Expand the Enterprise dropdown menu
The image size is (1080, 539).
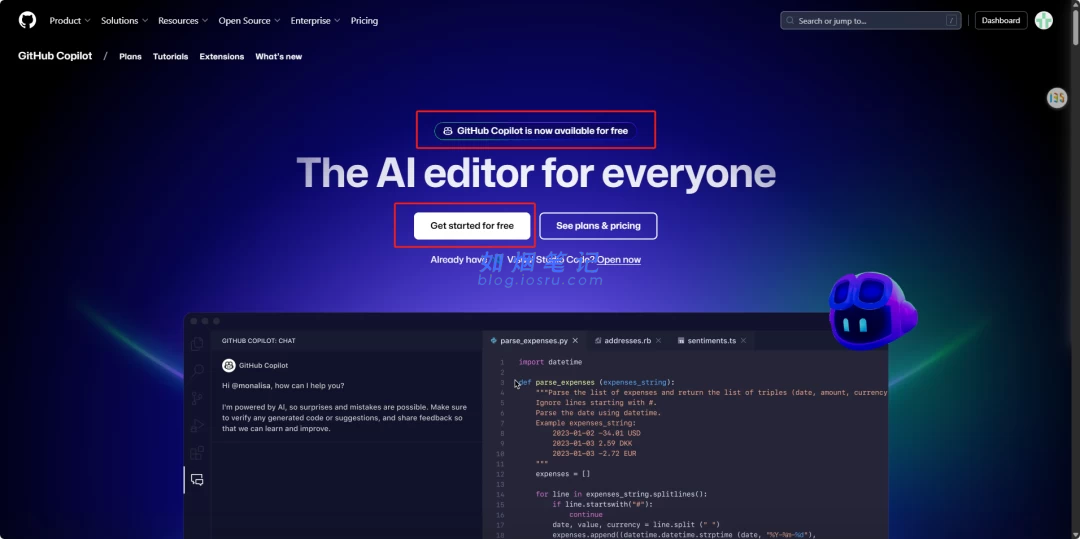tap(315, 21)
